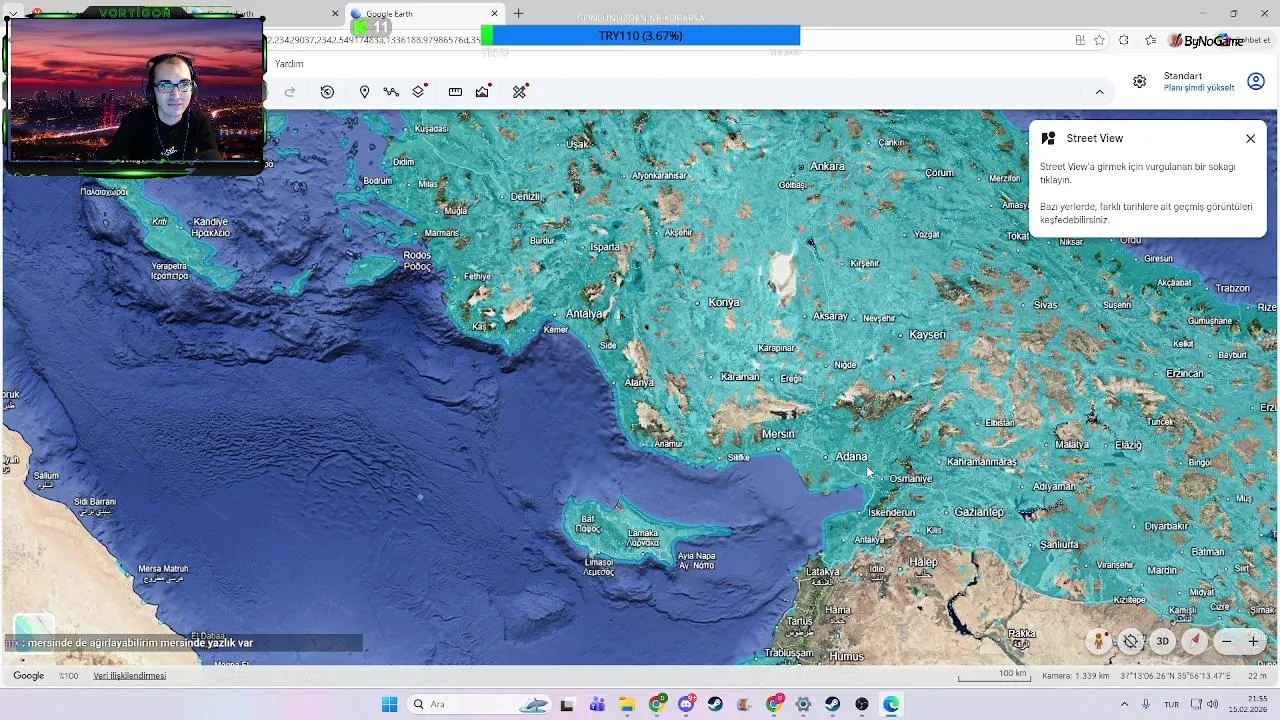Click the Kamera: 1.339 km readout
Screen dimensions: 1280x720
coord(1076,676)
